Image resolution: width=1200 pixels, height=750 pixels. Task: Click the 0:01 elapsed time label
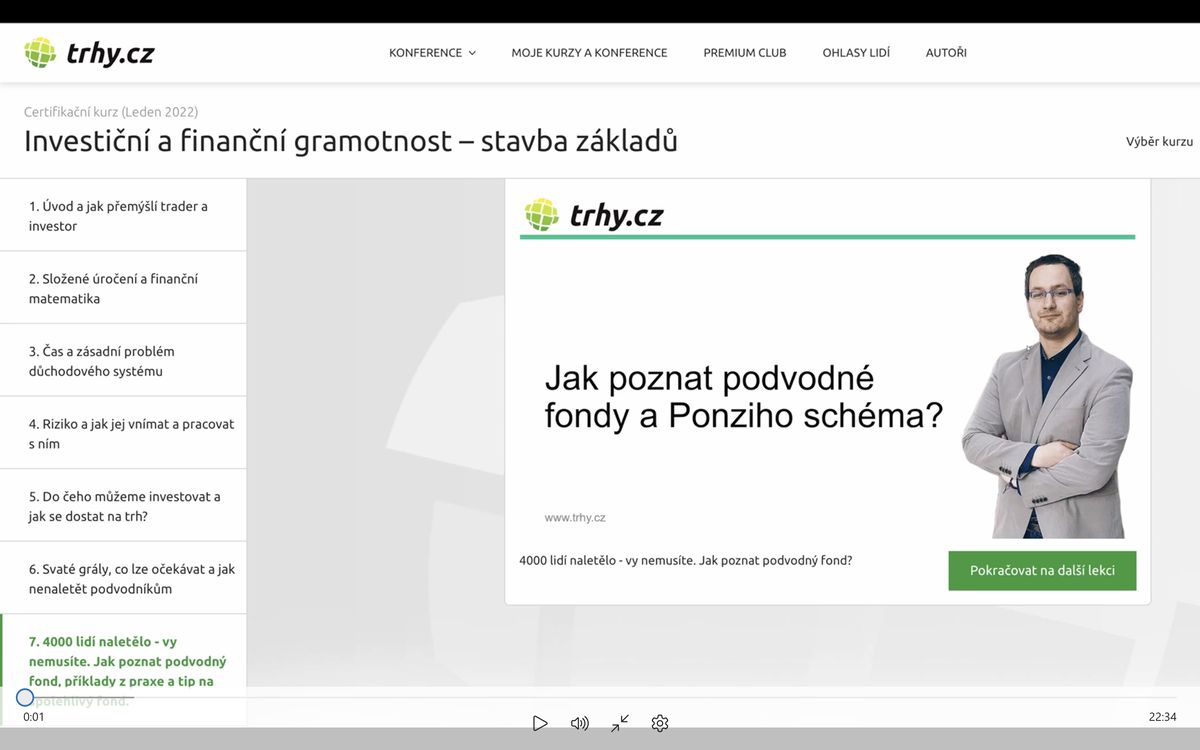(34, 717)
